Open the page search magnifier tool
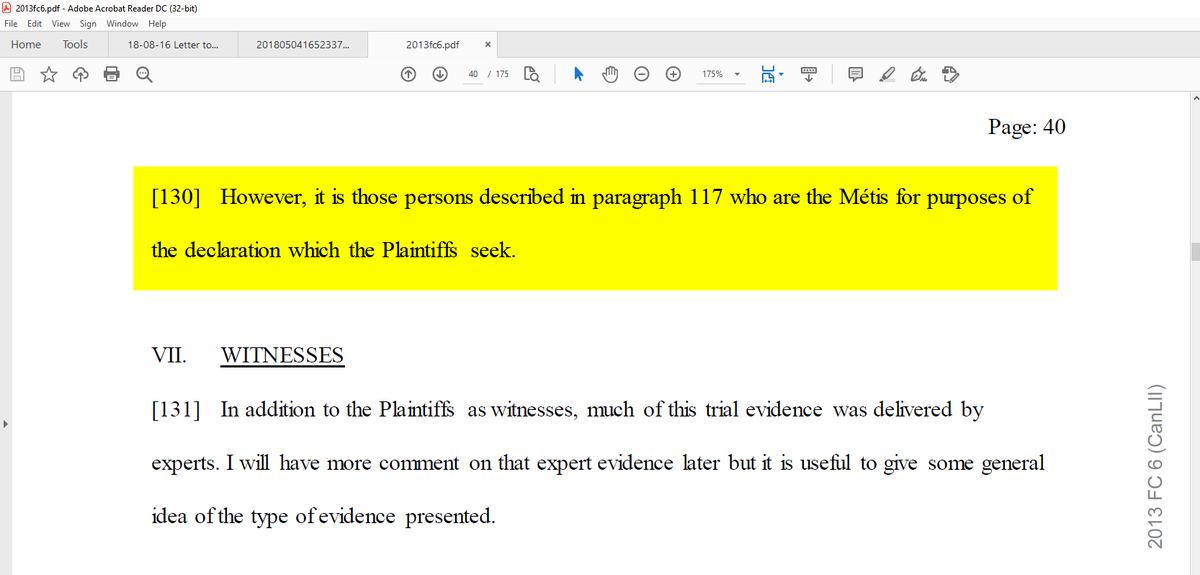The width and height of the screenshot is (1200, 575). pyautogui.click(x=532, y=74)
